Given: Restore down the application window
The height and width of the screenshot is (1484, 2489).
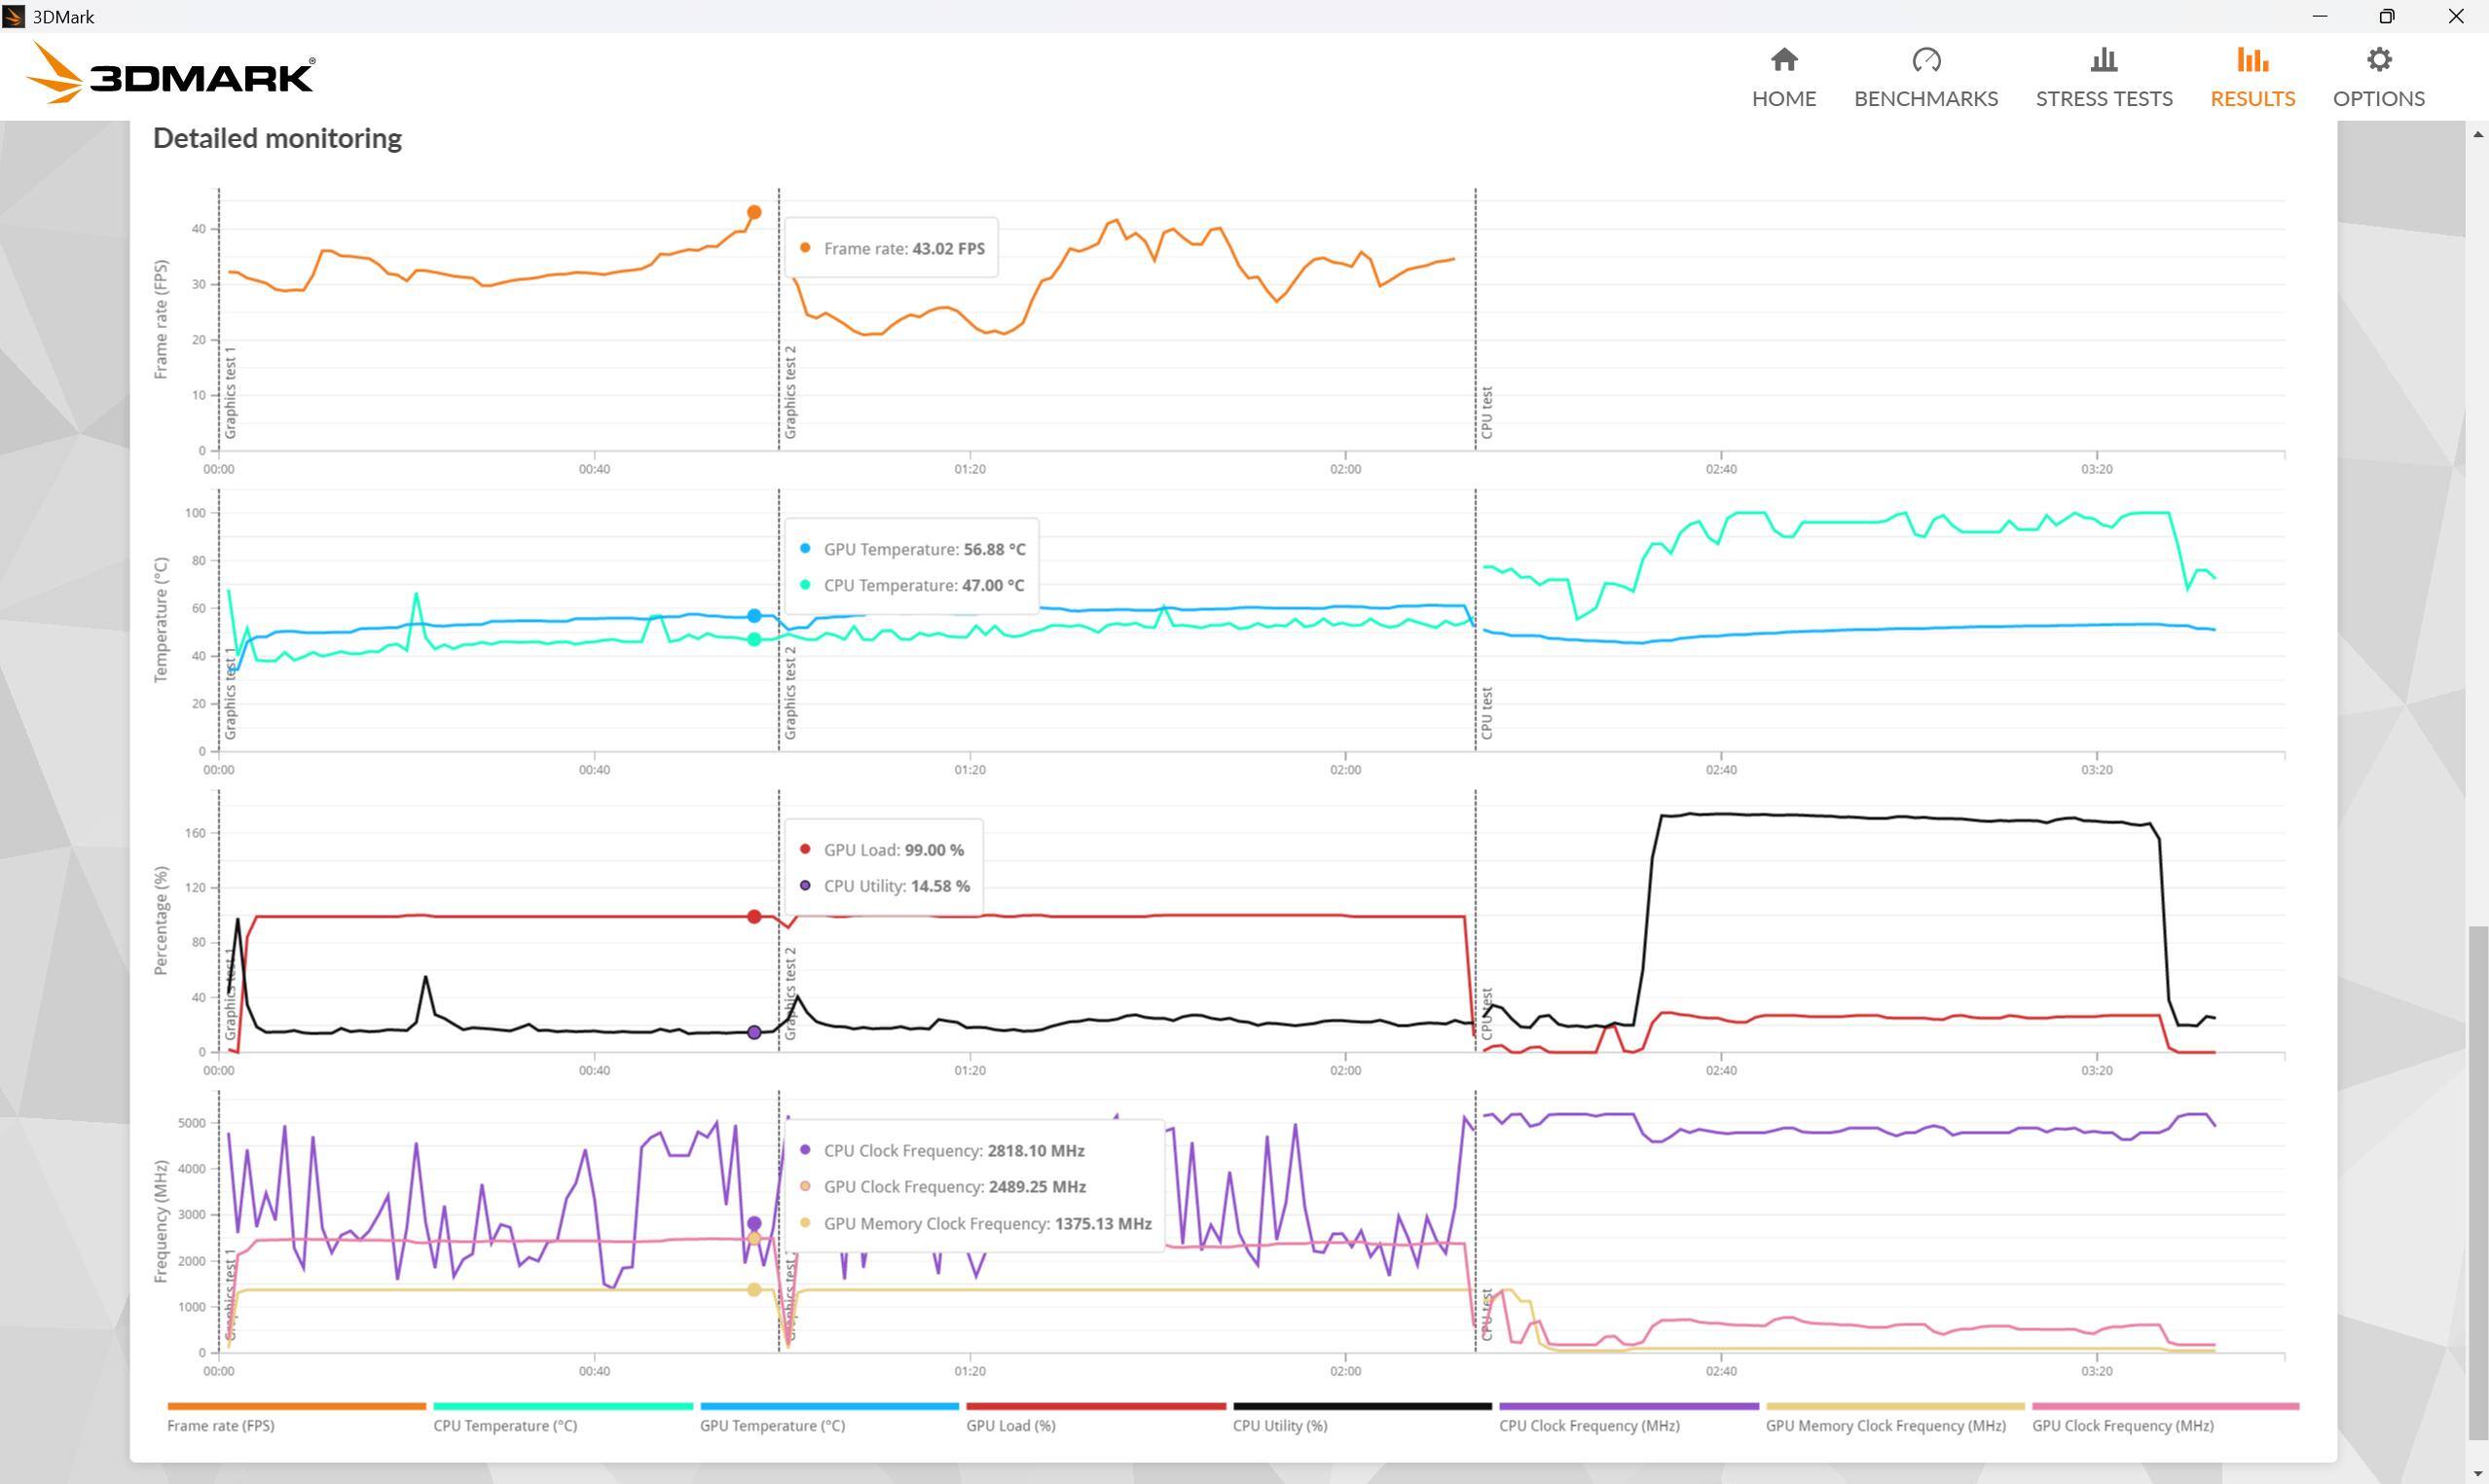Looking at the screenshot, I should pos(2386,16).
